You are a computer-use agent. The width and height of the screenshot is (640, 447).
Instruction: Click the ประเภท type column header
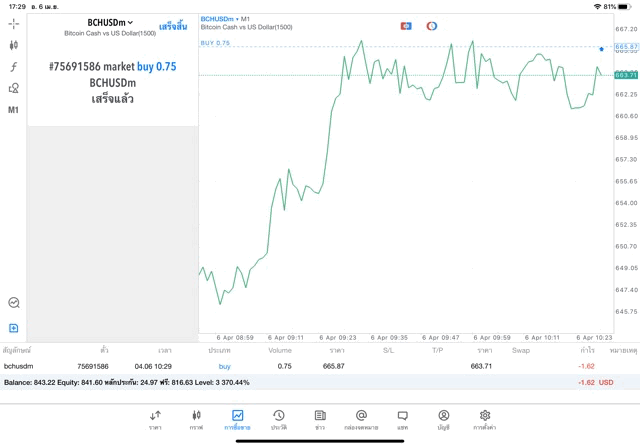click(219, 350)
